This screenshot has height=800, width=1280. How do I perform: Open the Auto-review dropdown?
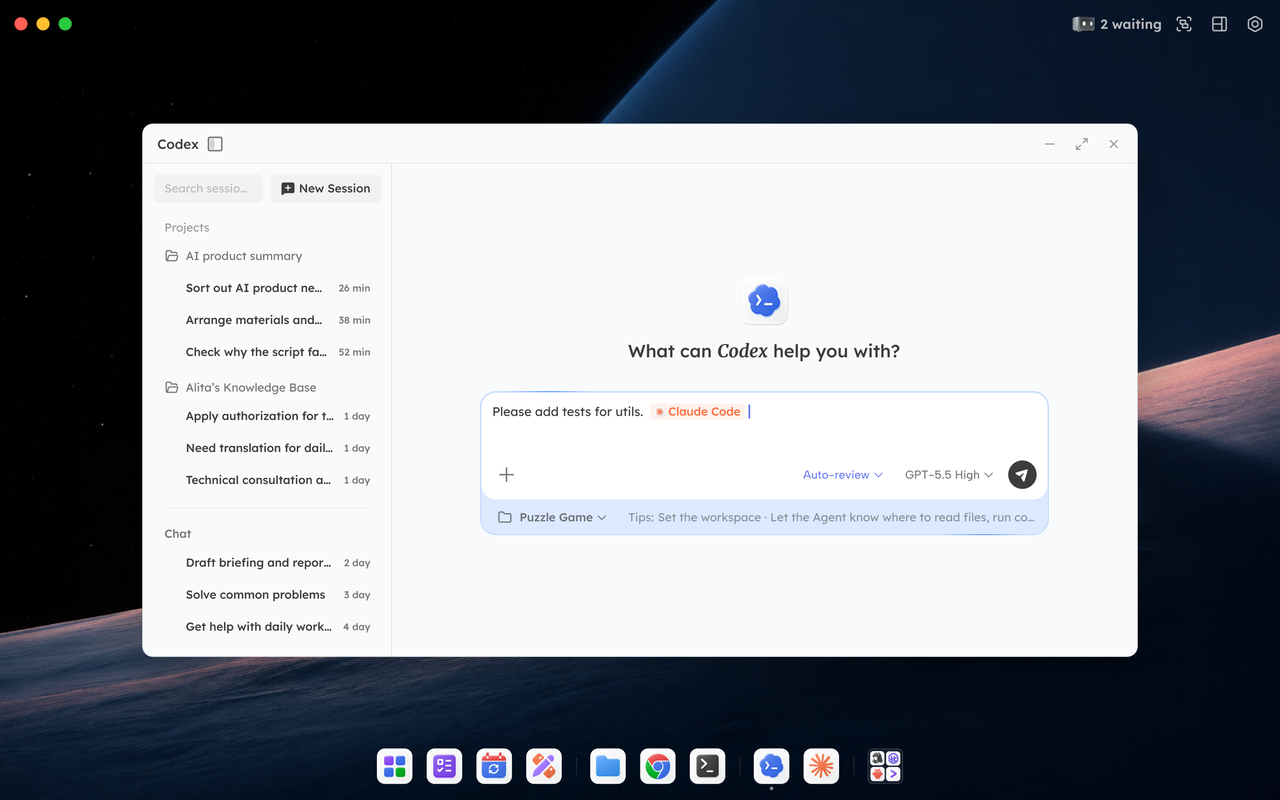click(x=843, y=475)
